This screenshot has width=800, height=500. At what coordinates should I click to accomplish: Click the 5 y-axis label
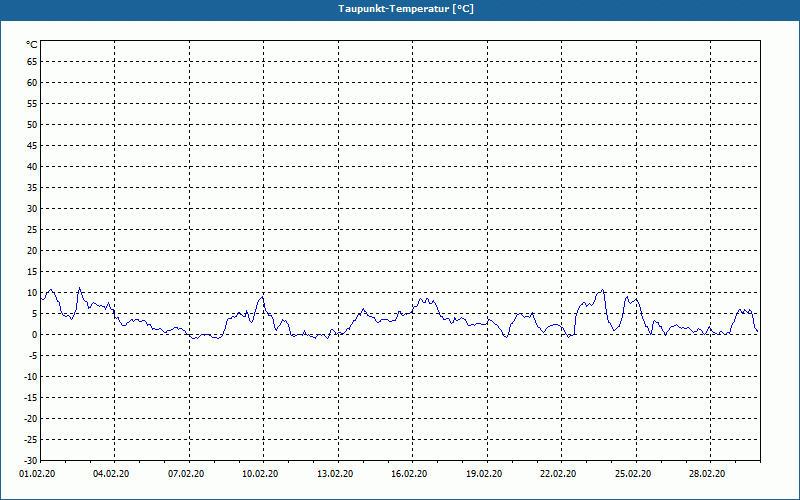(x=35, y=314)
